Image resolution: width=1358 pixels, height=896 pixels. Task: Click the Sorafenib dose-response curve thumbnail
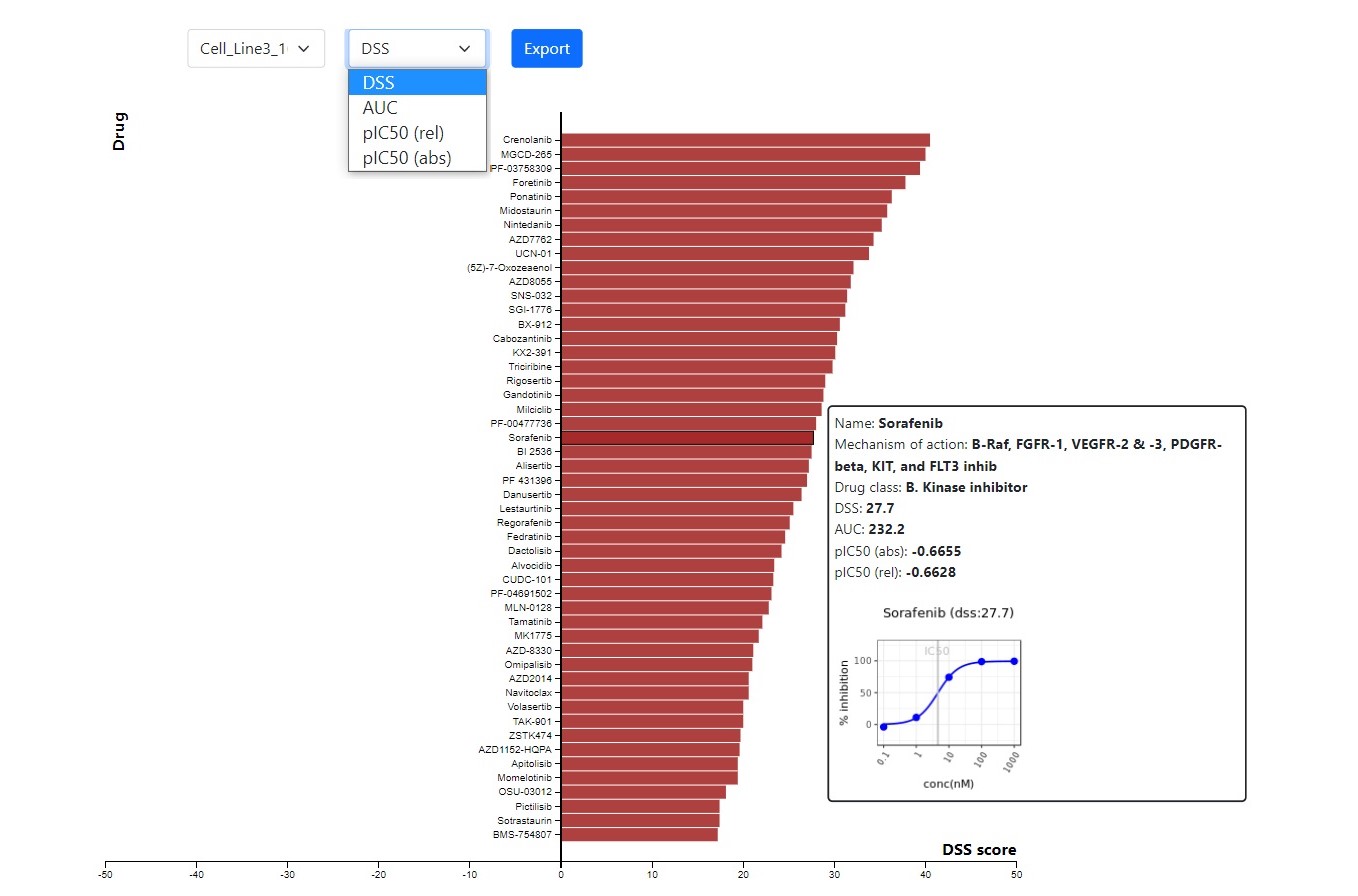coord(947,695)
